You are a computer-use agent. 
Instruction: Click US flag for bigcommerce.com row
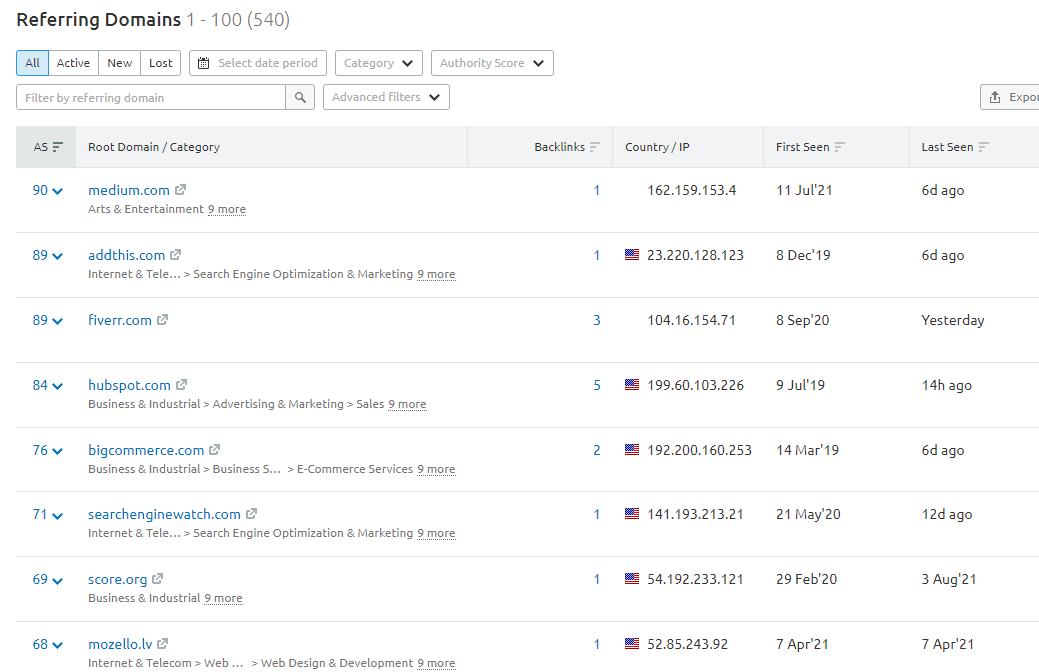tap(632, 449)
